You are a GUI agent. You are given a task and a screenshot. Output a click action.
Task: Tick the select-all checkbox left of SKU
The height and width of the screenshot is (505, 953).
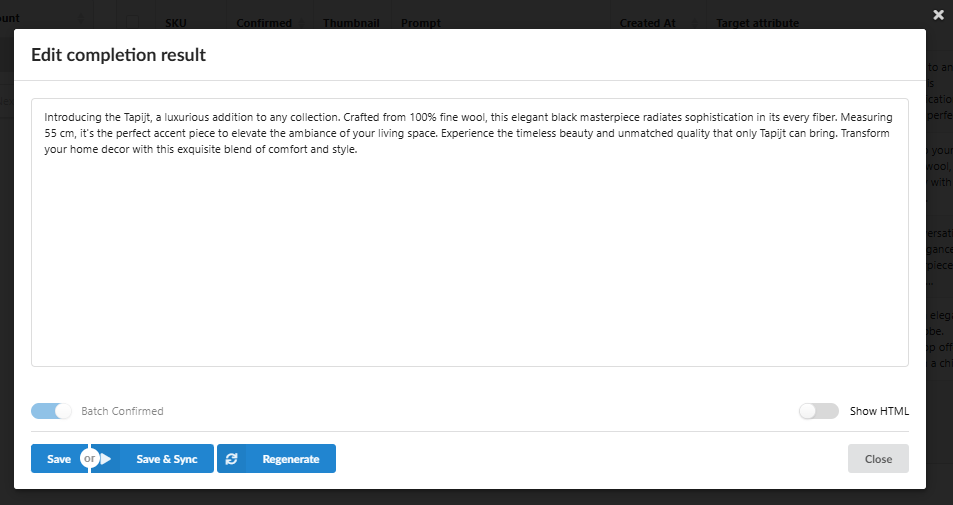click(134, 22)
